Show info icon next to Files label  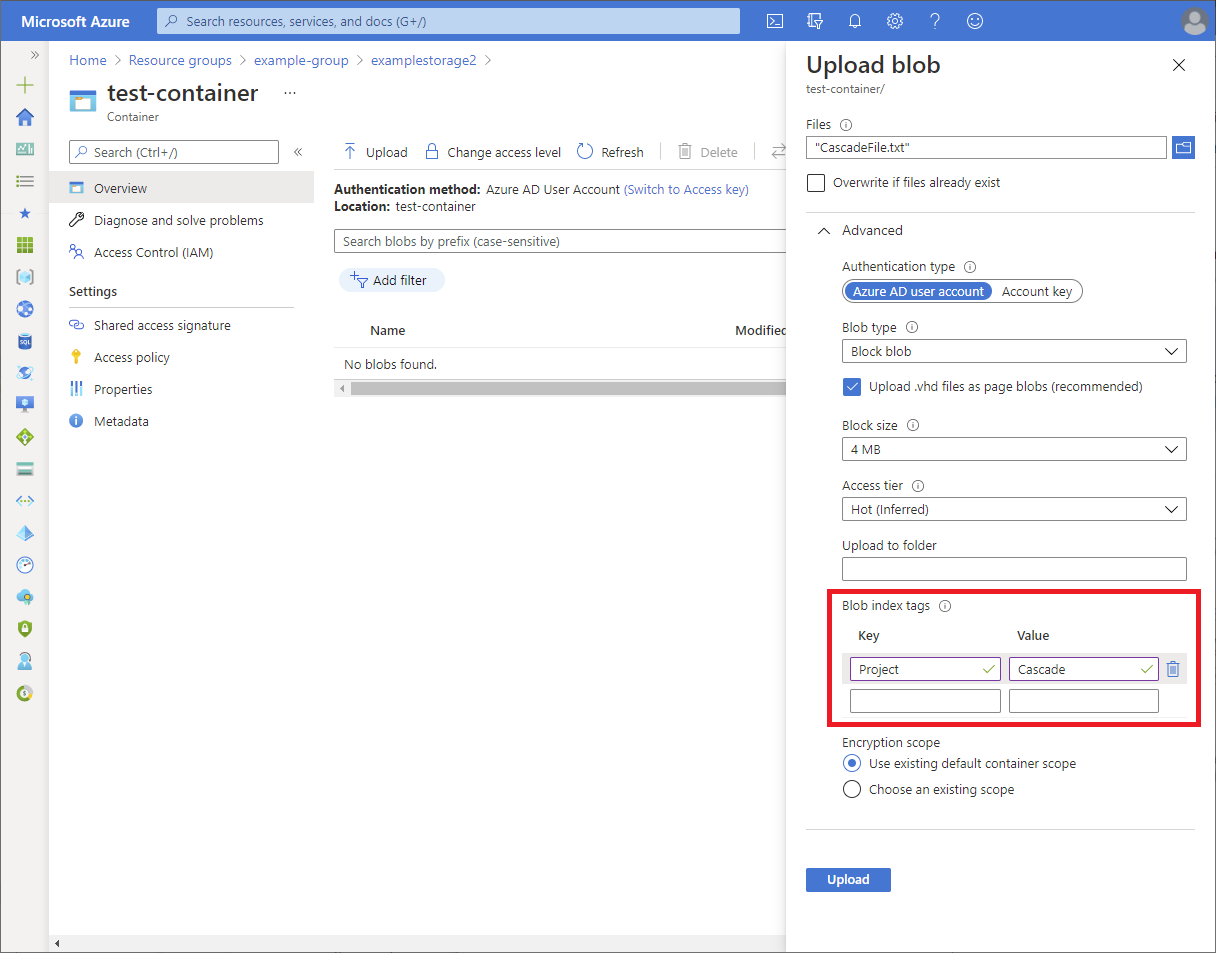(x=846, y=125)
